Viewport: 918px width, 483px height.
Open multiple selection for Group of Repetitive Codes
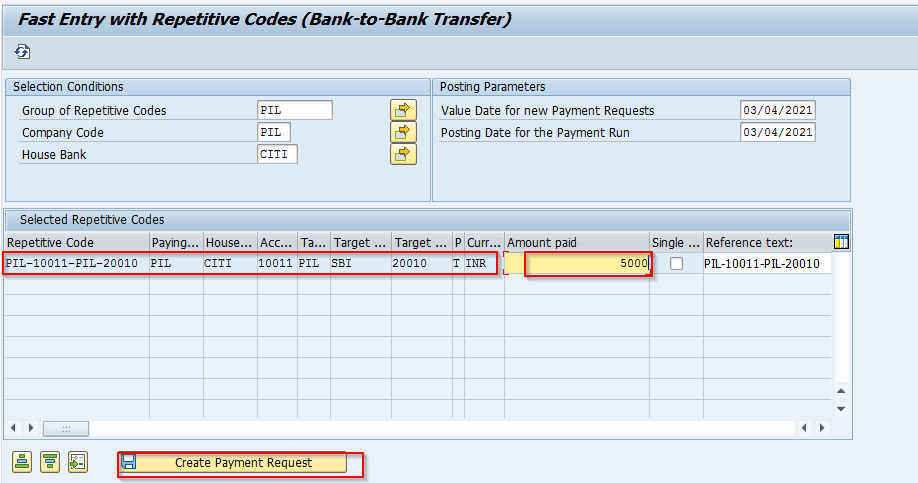(403, 109)
